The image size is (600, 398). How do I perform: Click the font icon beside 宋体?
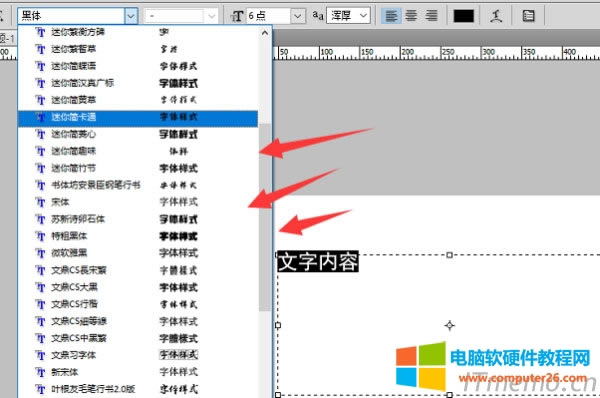pyautogui.click(x=40, y=202)
